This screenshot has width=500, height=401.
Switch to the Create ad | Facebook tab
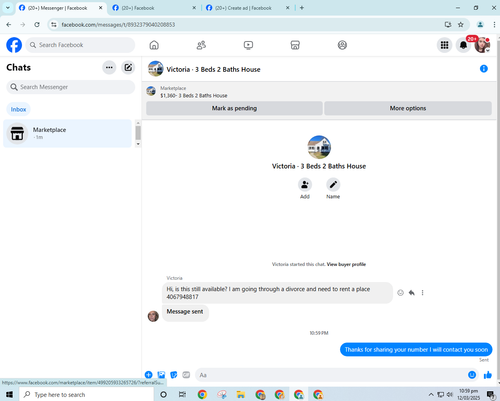tap(247, 8)
